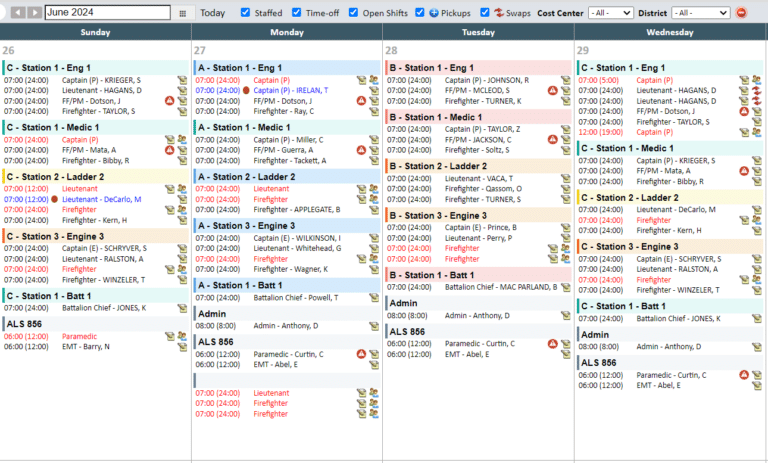Click red clear-filters icon beside District
Image resolution: width=768 pixels, height=463 pixels.
[x=741, y=13]
